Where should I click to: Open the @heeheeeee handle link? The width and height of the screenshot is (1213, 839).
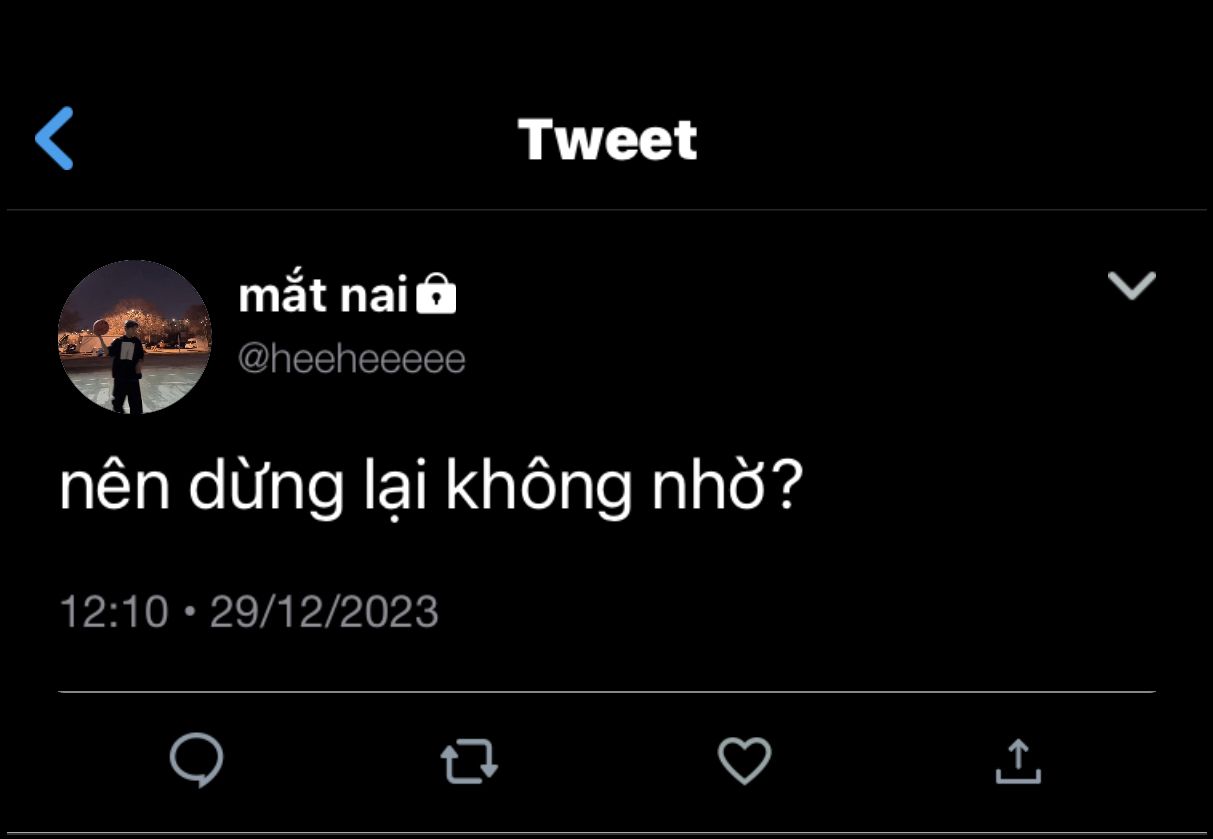tap(352, 359)
